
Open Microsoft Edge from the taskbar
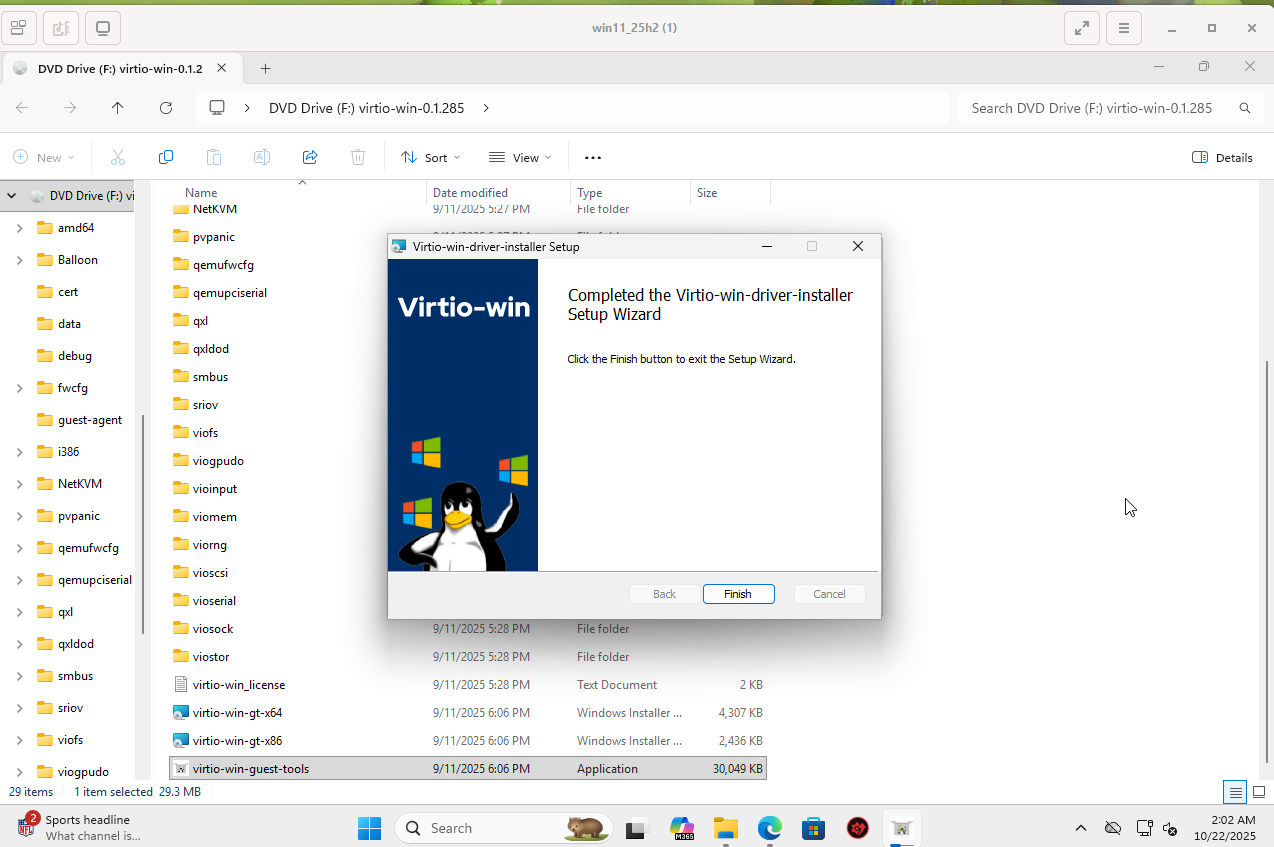tap(769, 828)
